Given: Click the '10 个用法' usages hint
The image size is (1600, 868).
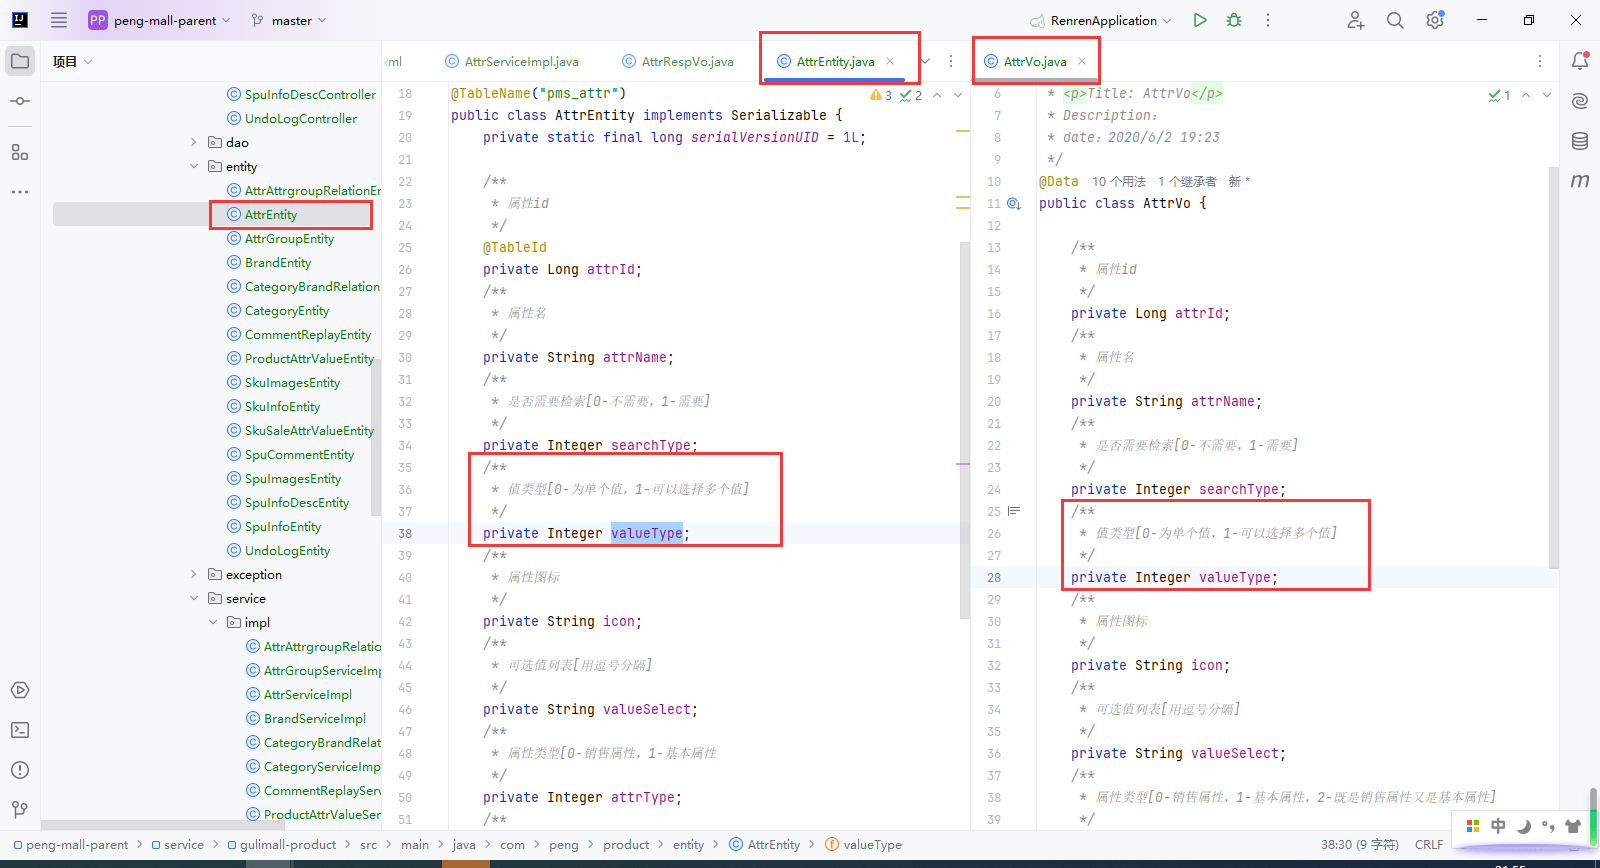Looking at the screenshot, I should (1118, 181).
